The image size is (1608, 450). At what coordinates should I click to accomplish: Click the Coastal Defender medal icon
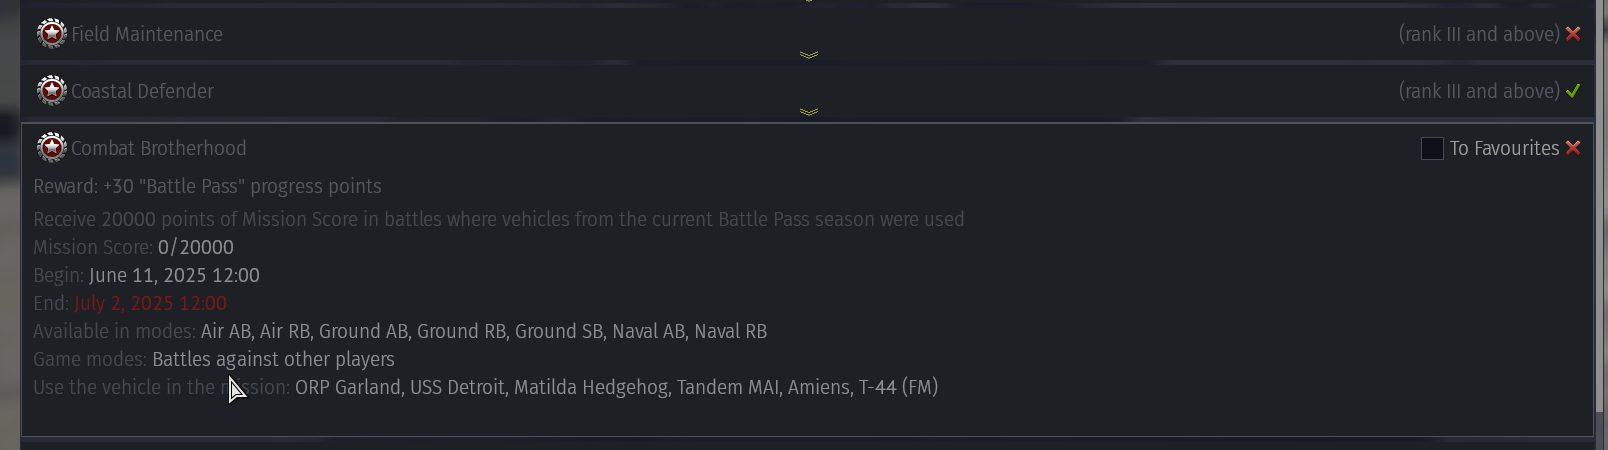52,91
